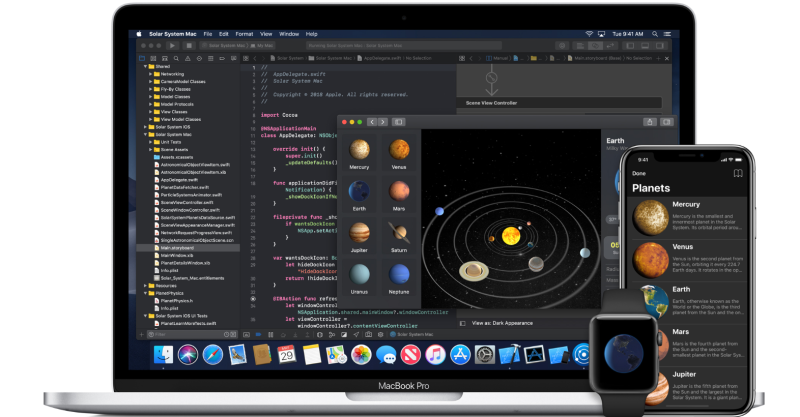
Task: Click the Scene View Controller bar
Action: pyautogui.click(x=559, y=103)
